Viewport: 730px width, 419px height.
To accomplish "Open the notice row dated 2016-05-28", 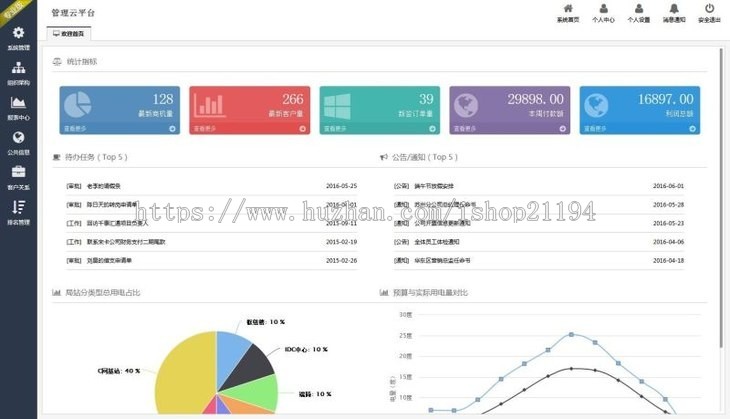I will 539,205.
